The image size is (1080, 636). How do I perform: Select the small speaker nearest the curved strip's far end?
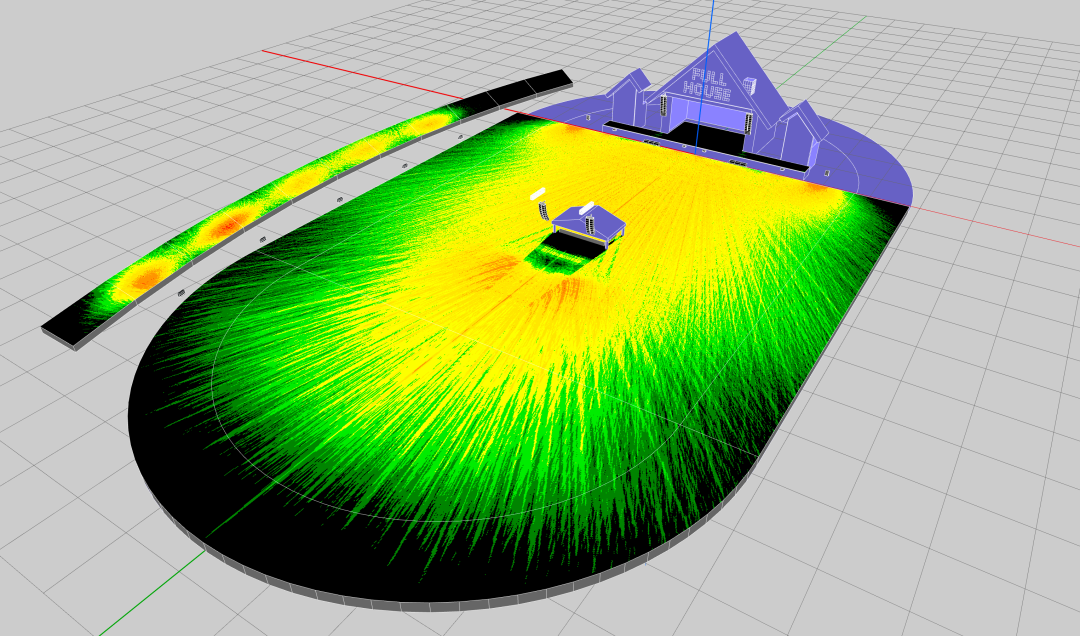point(459,137)
